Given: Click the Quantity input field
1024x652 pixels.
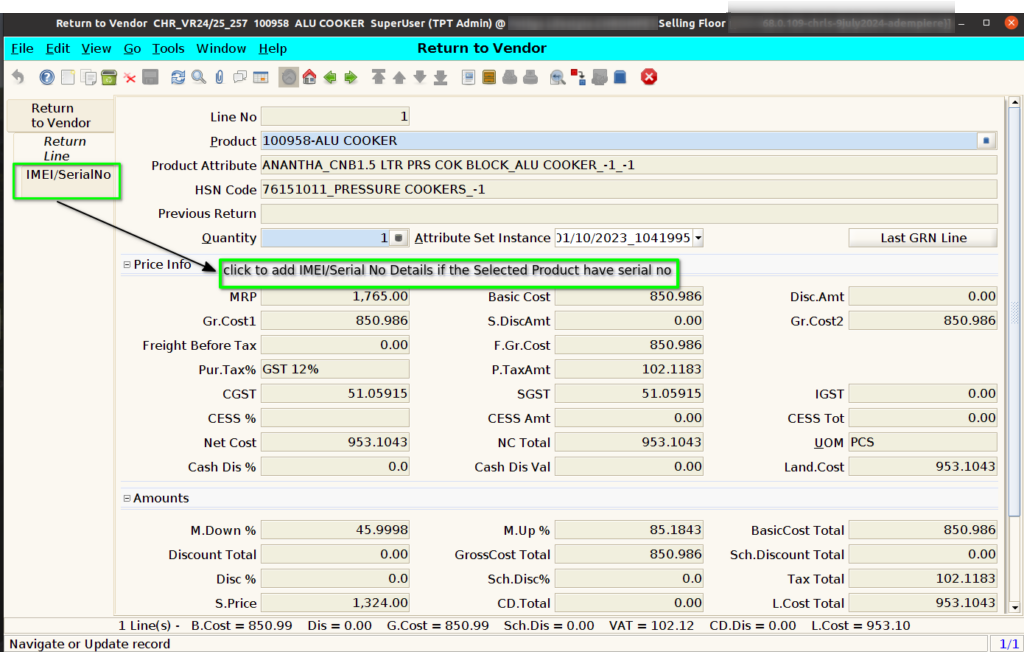Looking at the screenshot, I should pyautogui.click(x=325, y=238).
